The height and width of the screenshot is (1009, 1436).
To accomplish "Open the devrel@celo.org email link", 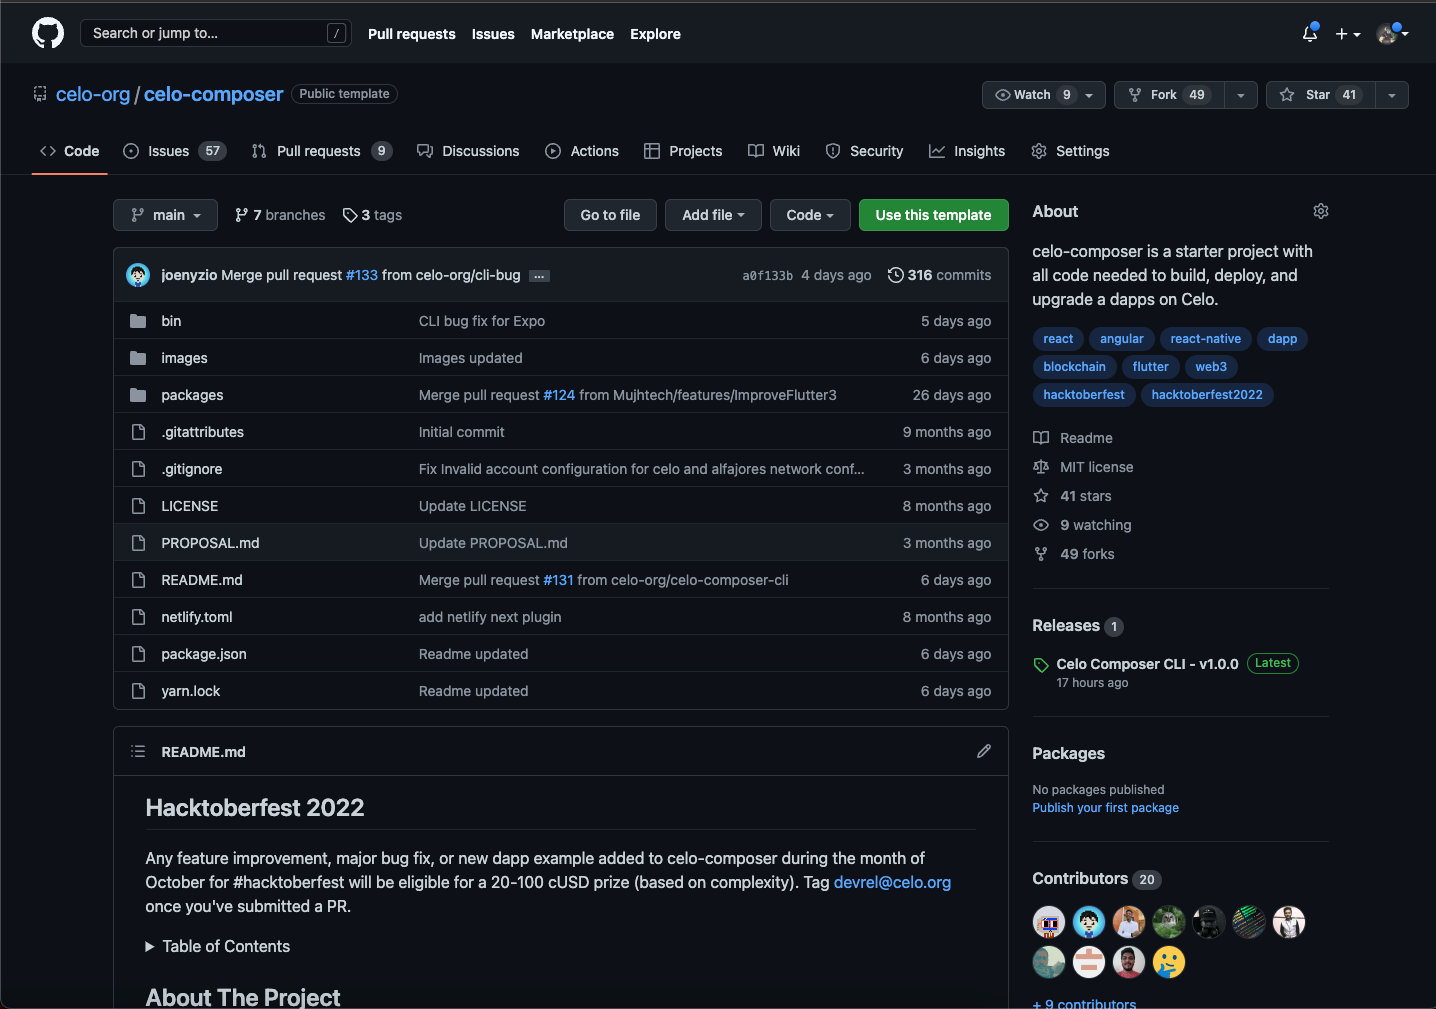I will pos(892,882).
